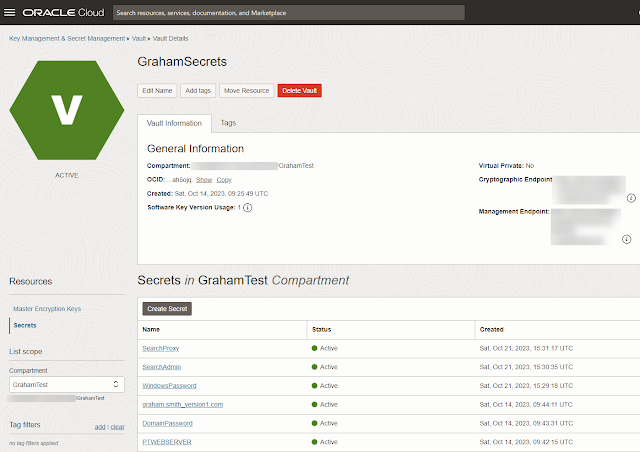Click the Oracle Cloud logo
This screenshot has height=452, width=640.
63,13
